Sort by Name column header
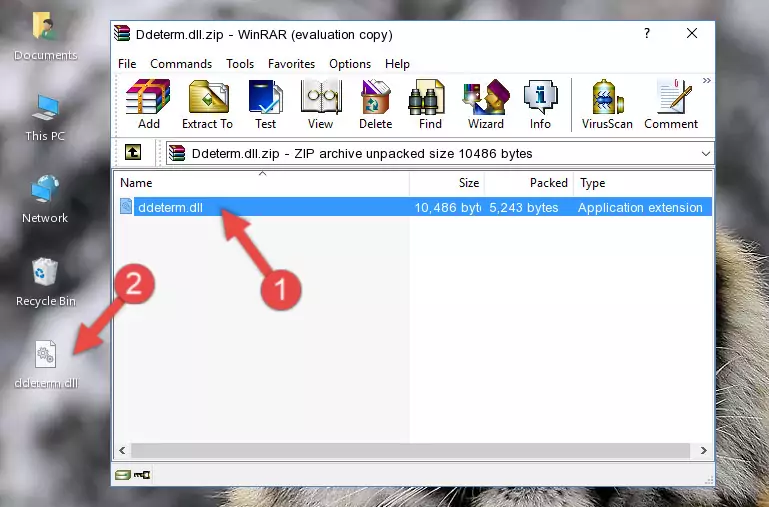The width and height of the screenshot is (769, 507). [262, 183]
